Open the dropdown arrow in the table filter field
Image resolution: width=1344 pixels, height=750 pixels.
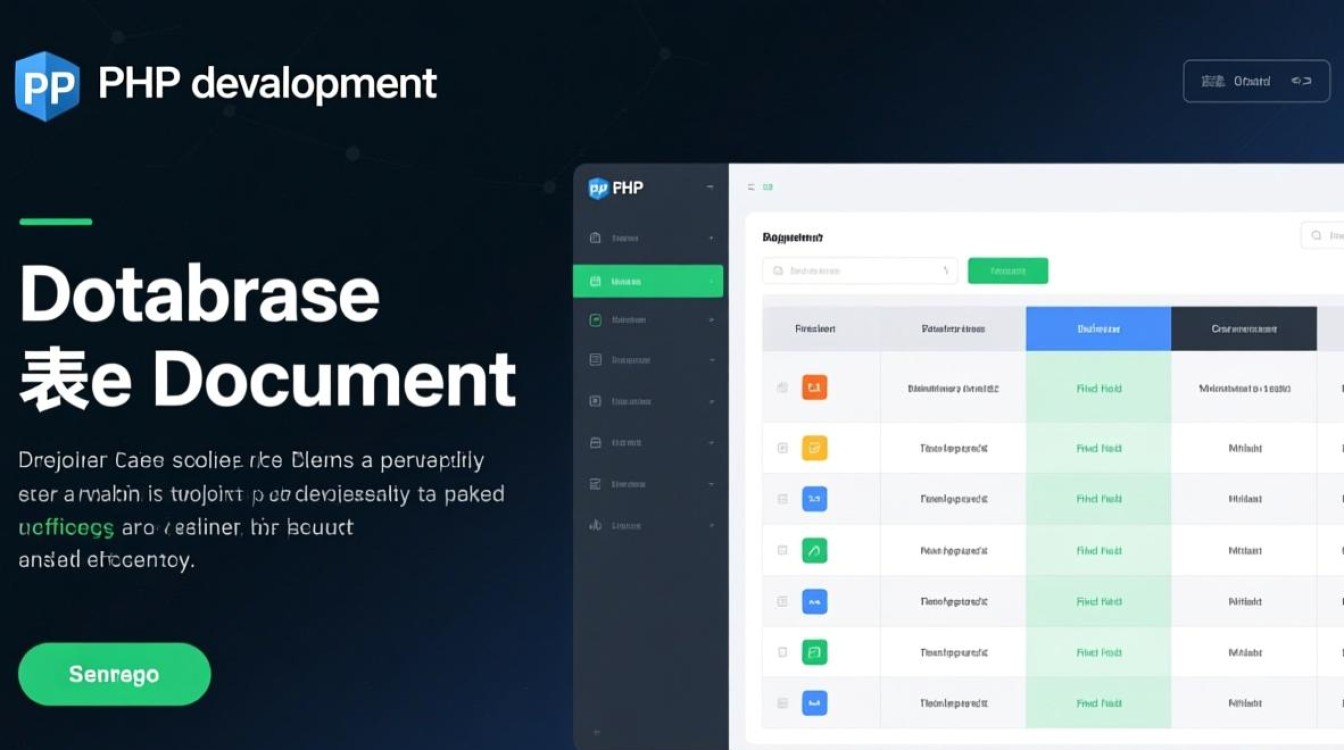(945, 271)
